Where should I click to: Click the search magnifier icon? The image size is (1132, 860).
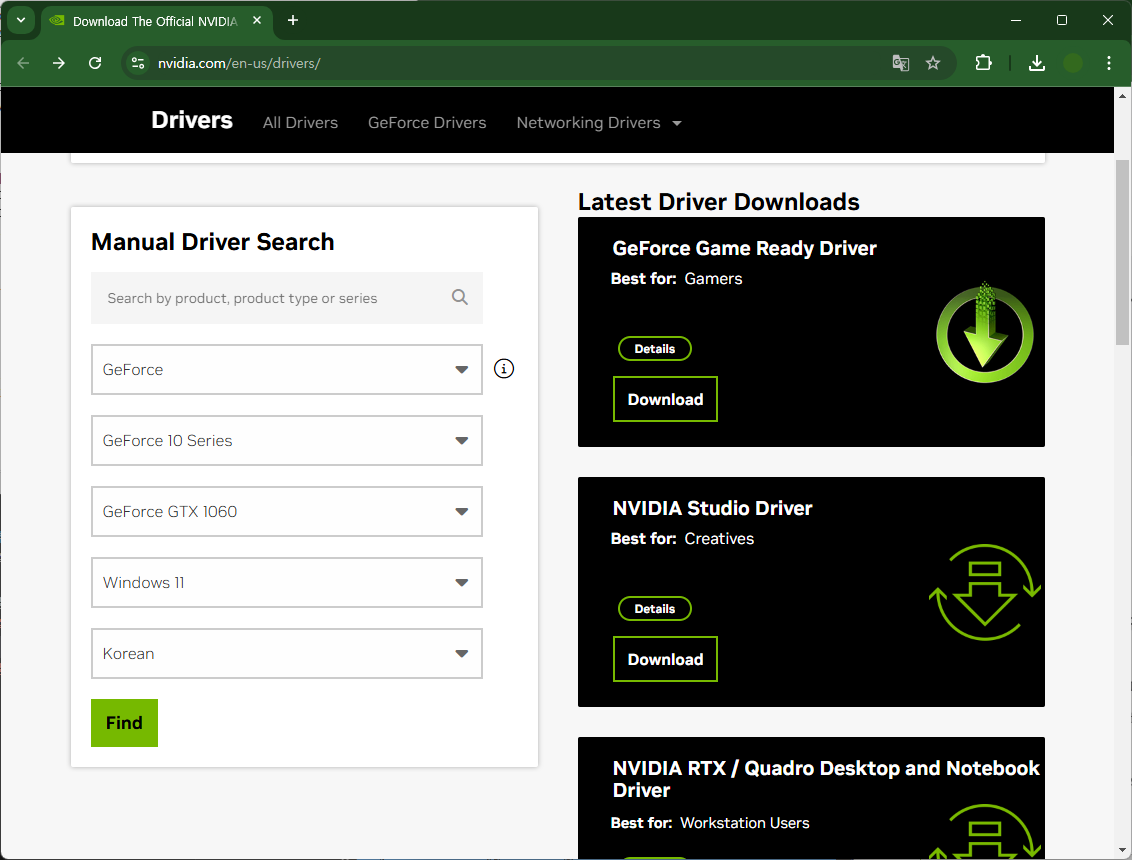click(x=460, y=297)
